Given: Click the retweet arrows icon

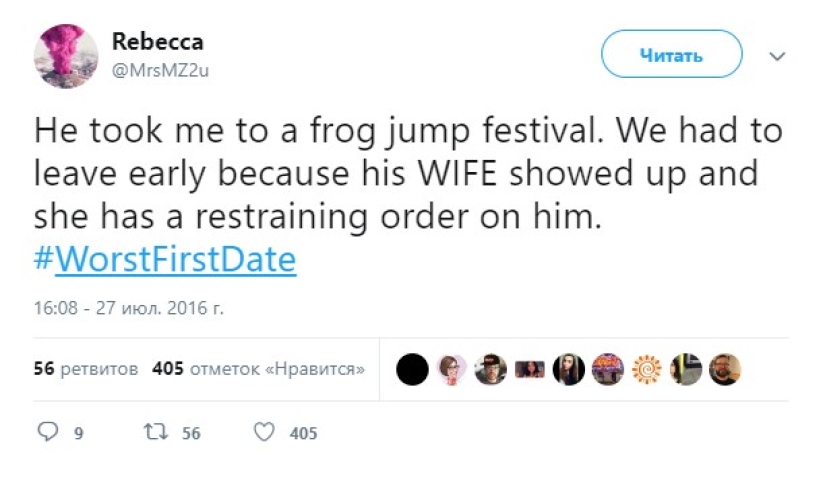Looking at the screenshot, I should (x=153, y=432).
